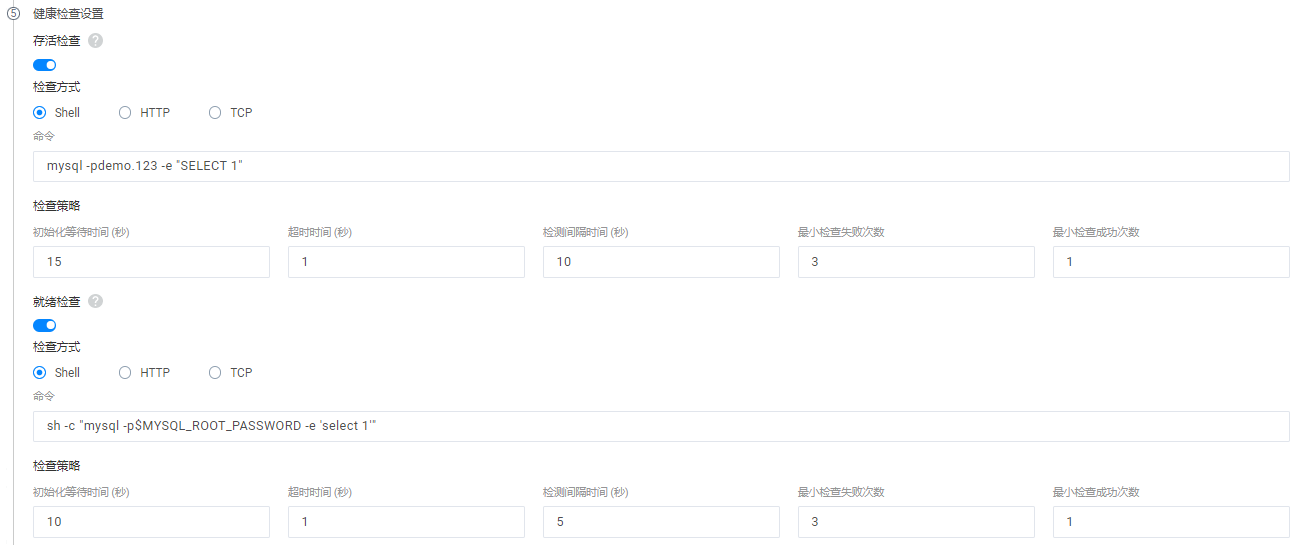
Task: Edit liveness 初始化等等时间 field showing 15
Action: (x=151, y=262)
